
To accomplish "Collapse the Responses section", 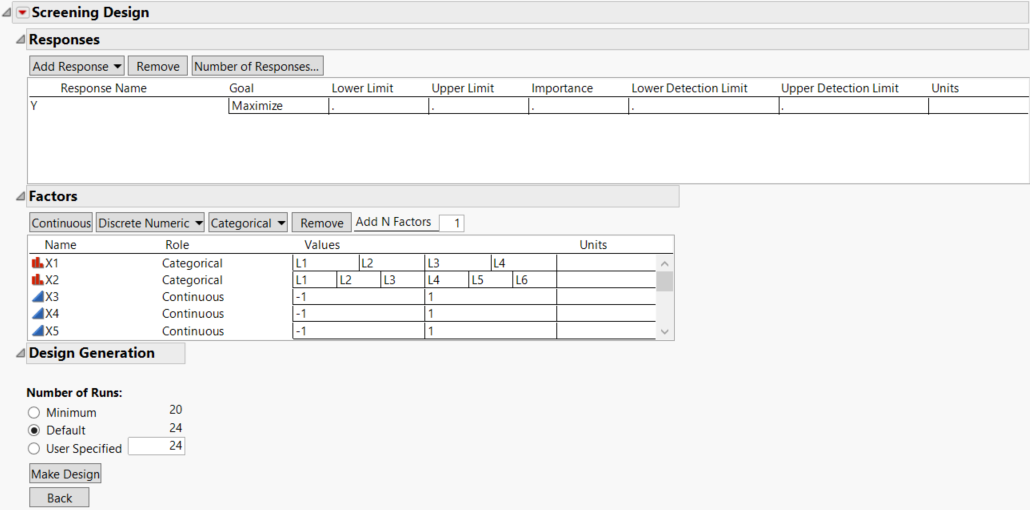I will (20, 40).
